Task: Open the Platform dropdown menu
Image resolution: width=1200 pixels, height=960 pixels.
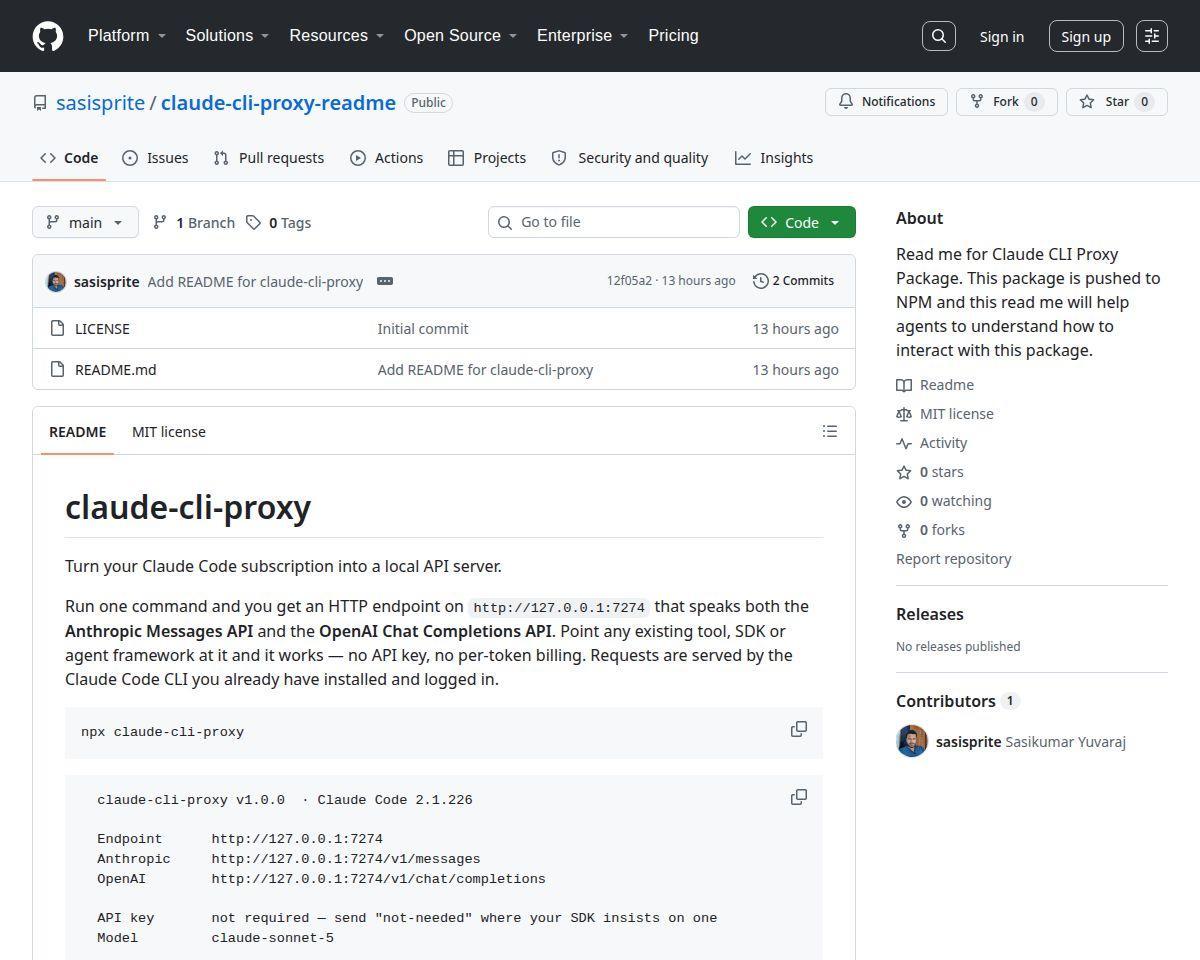Action: coord(127,36)
